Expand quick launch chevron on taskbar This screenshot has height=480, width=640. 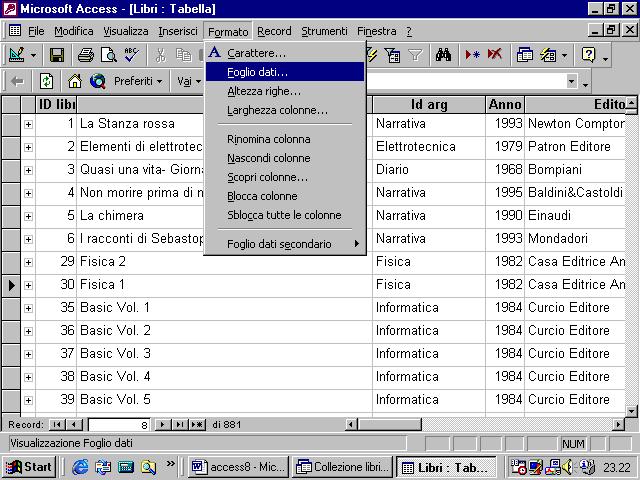pos(171,463)
